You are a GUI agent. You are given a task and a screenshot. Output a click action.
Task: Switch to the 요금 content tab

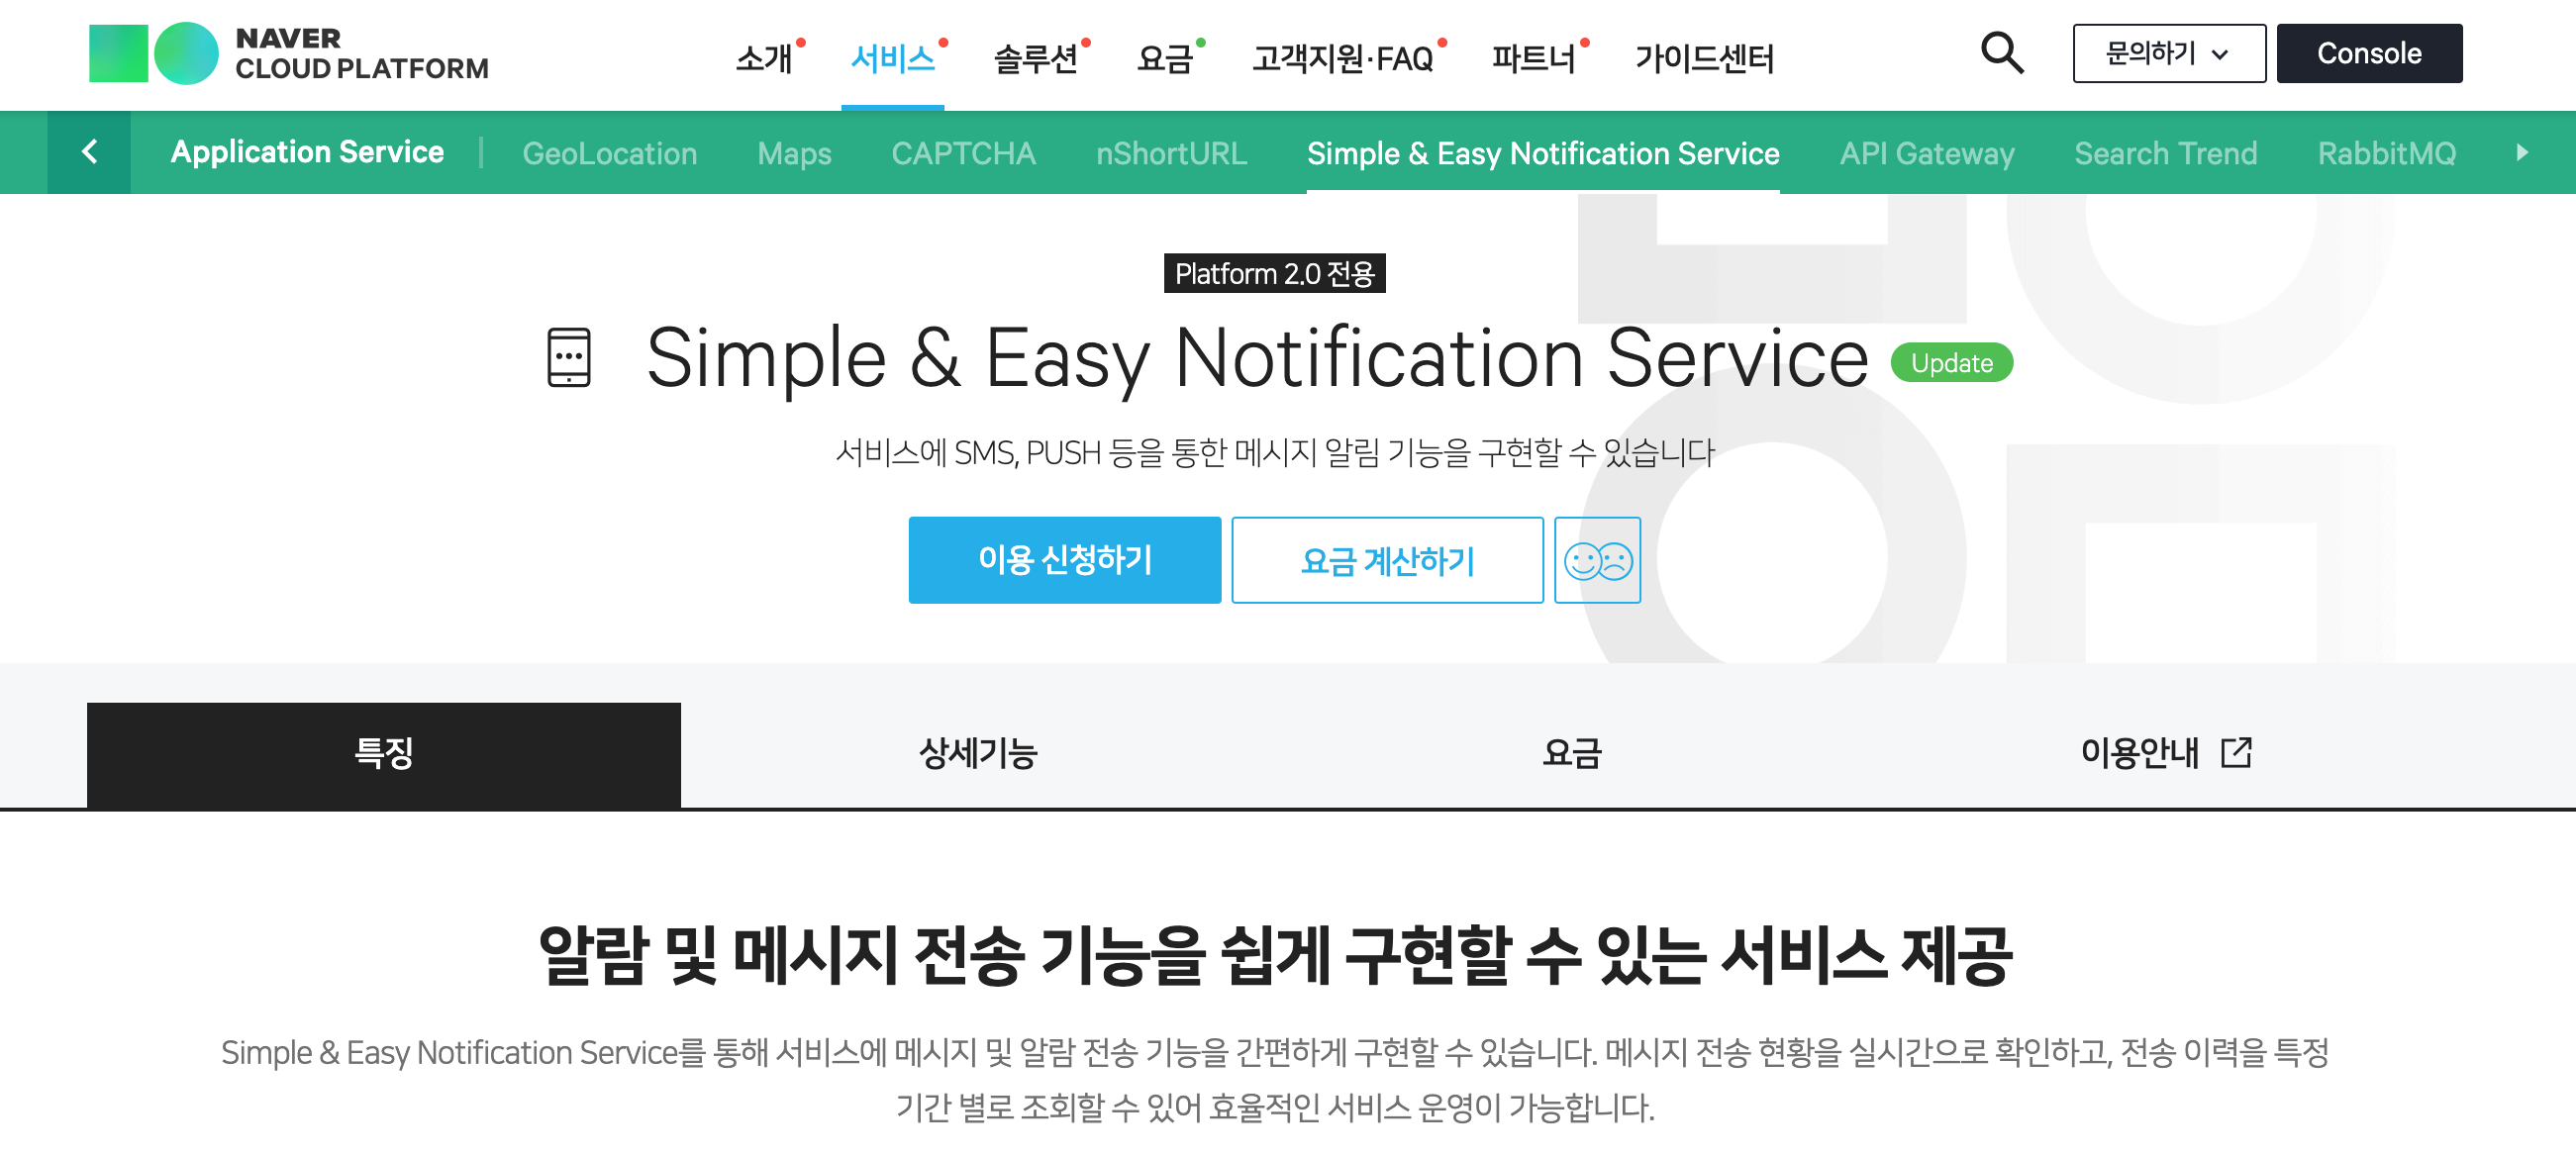tap(1571, 753)
